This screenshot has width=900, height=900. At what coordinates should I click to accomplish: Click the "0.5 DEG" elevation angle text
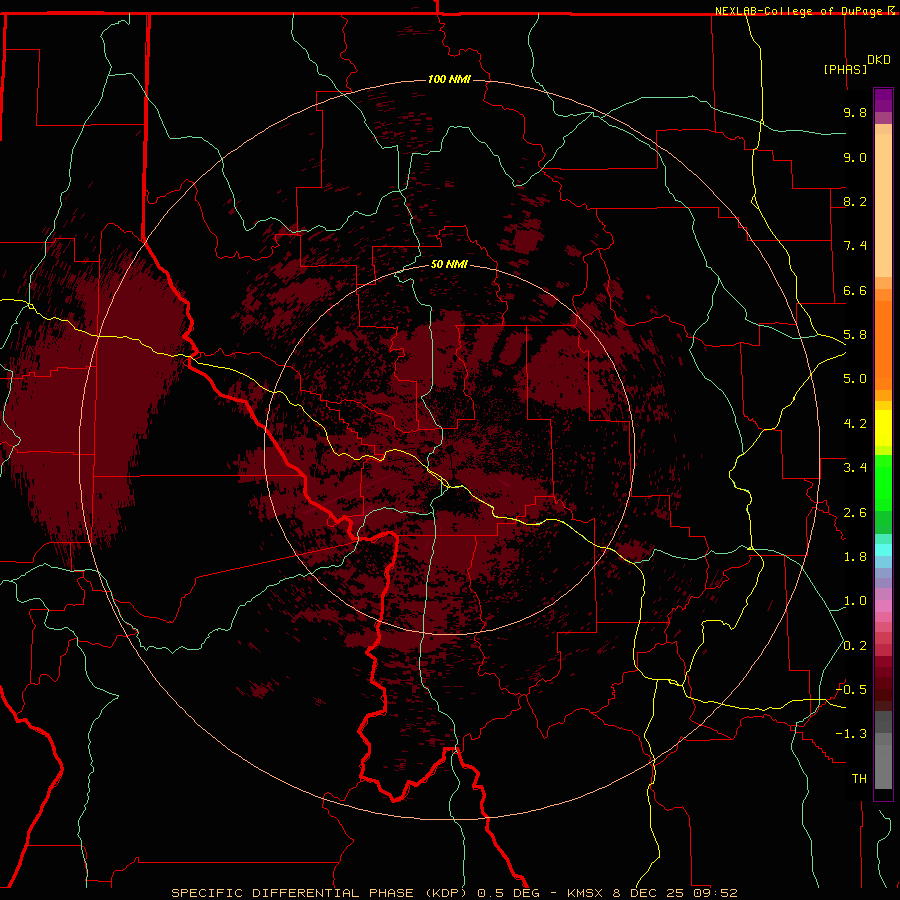(509, 893)
